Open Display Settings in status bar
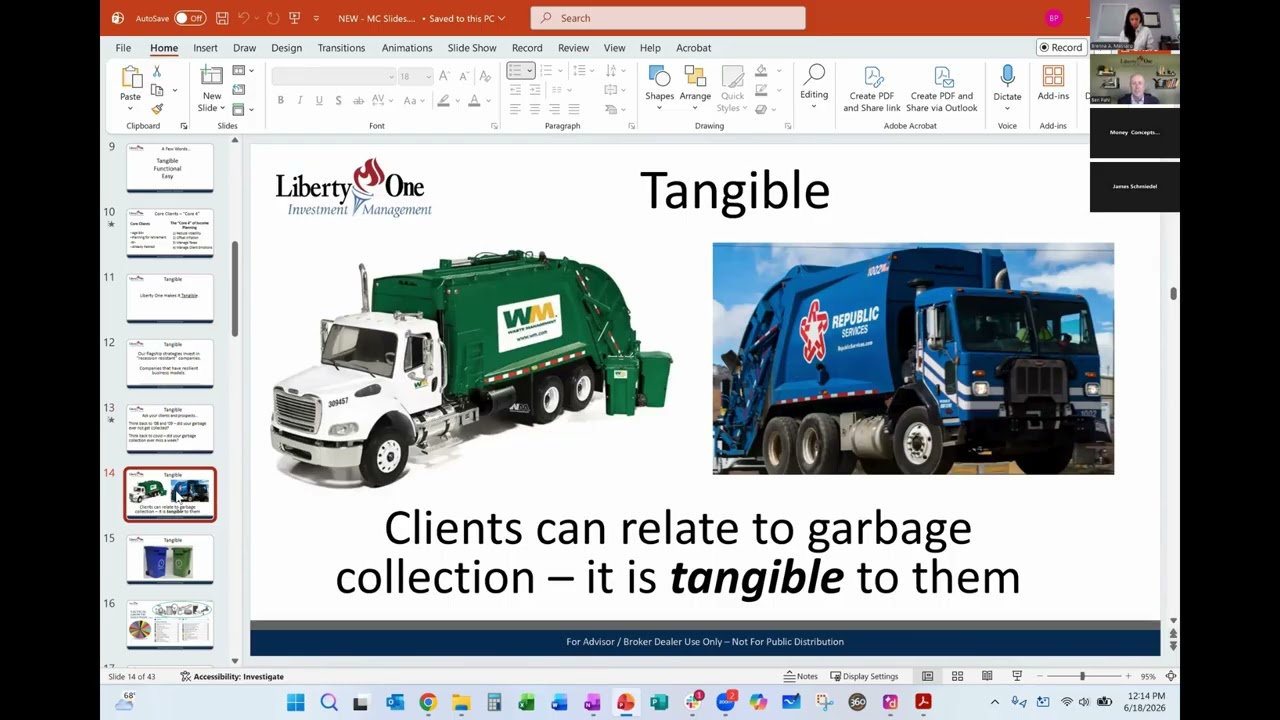This screenshot has width=1280, height=720. [864, 676]
